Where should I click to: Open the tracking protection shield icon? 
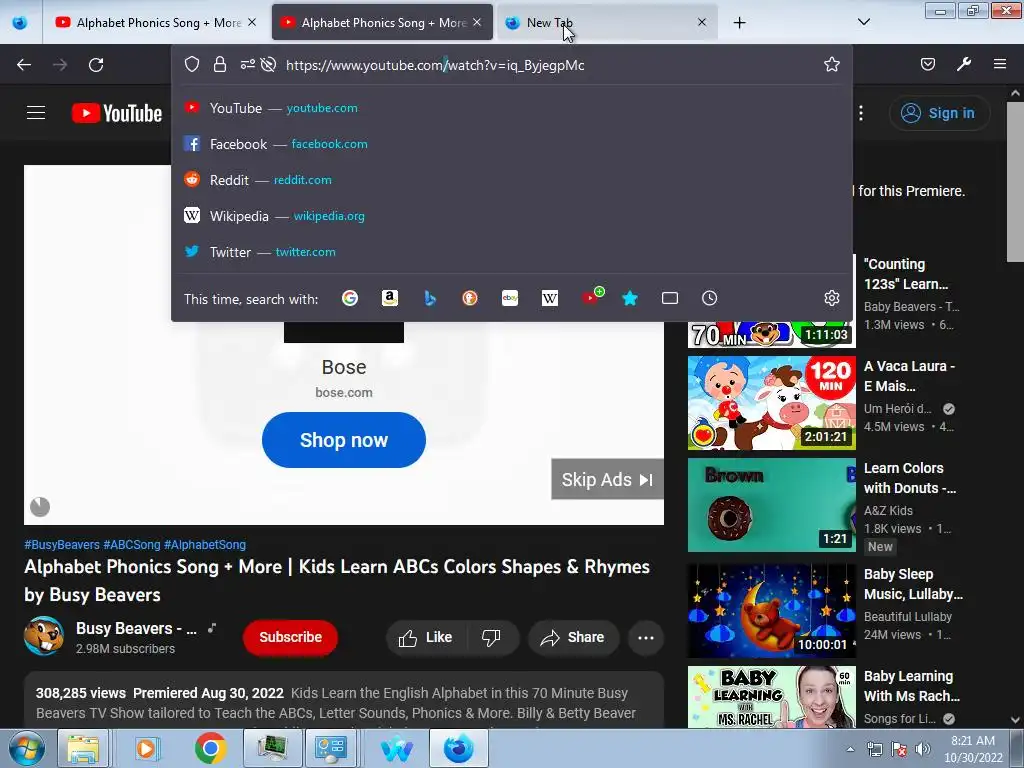(x=191, y=65)
